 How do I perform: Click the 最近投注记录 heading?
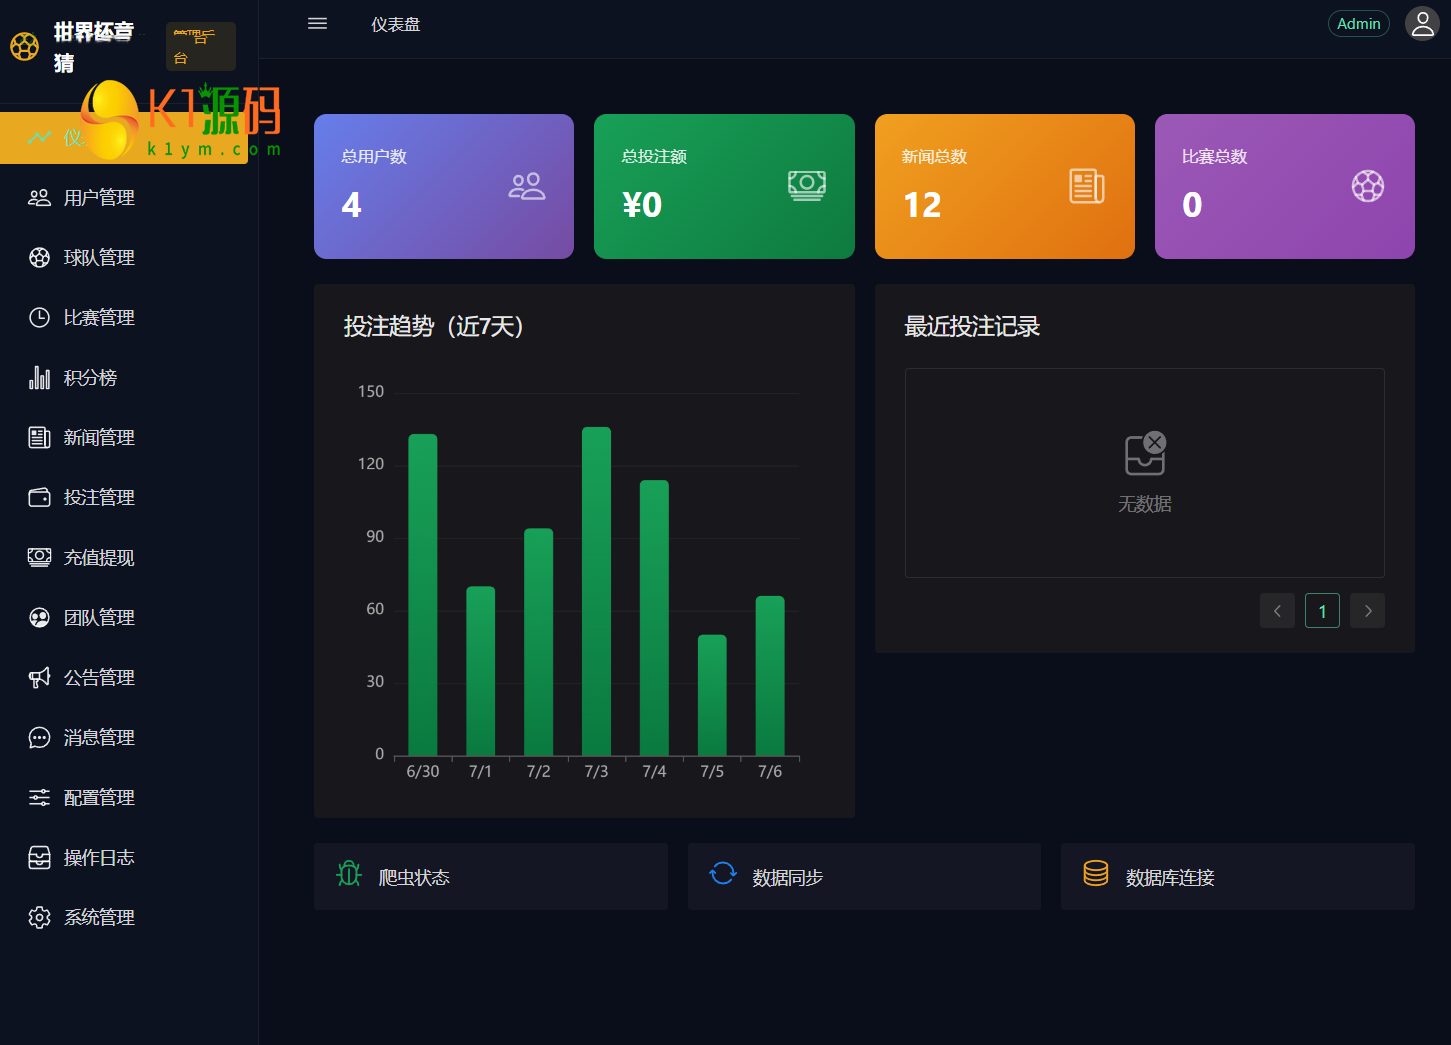tap(972, 327)
